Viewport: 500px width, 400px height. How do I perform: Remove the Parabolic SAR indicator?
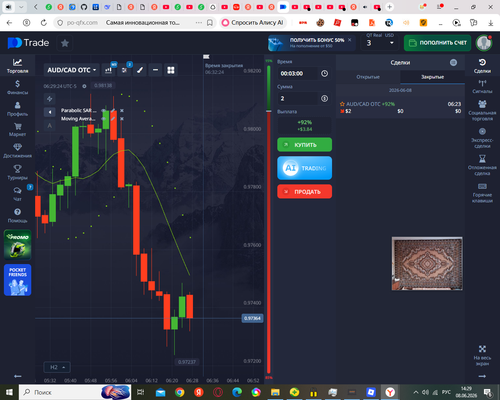(x=122, y=110)
